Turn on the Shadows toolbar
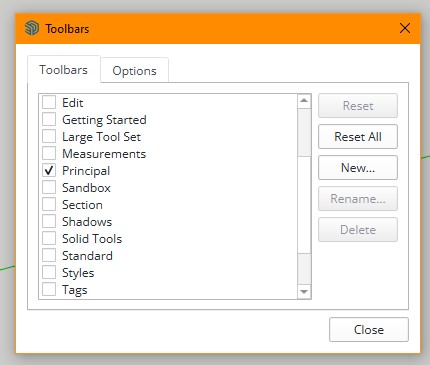Screen dimensions: 430x365 pyautogui.click(x=49, y=221)
